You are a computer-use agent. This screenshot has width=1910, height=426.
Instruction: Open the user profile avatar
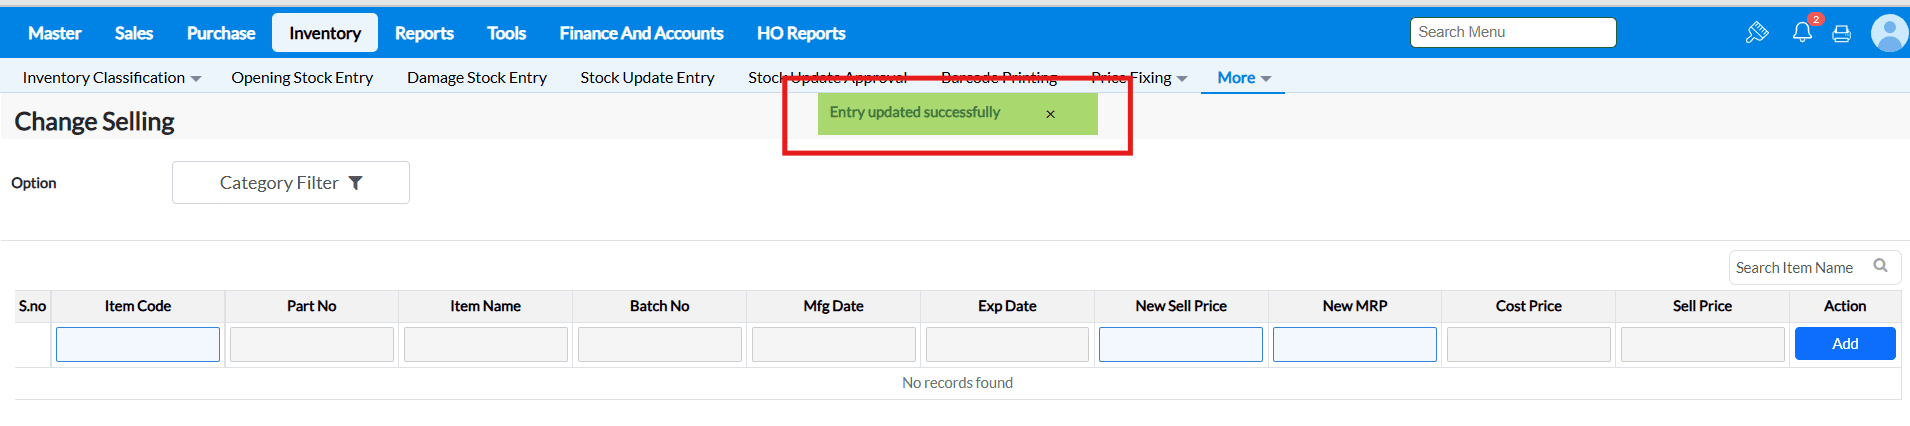pyautogui.click(x=1888, y=33)
